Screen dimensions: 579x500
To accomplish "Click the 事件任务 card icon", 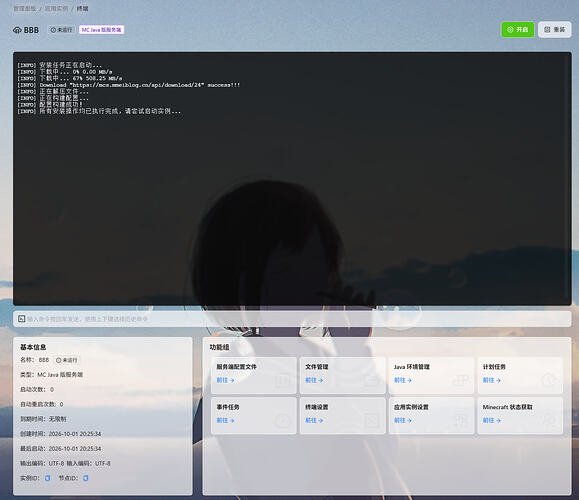I will point(282,420).
